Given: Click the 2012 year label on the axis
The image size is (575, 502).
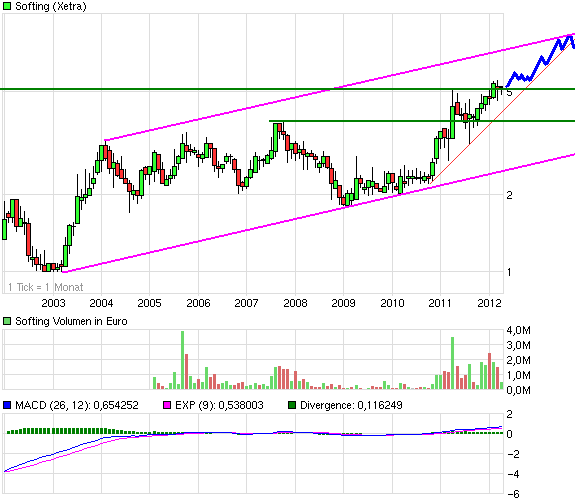Looking at the screenshot, I should [489, 303].
